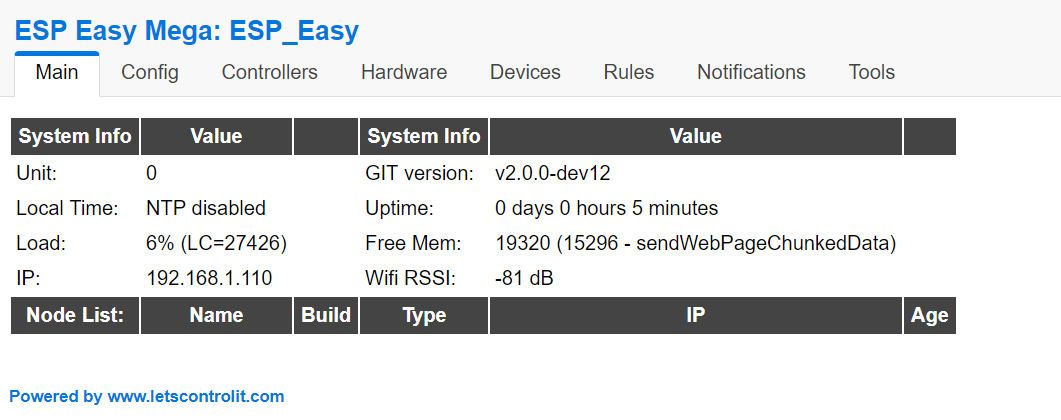Click the Load value 6% (LC=27426)

click(x=217, y=243)
